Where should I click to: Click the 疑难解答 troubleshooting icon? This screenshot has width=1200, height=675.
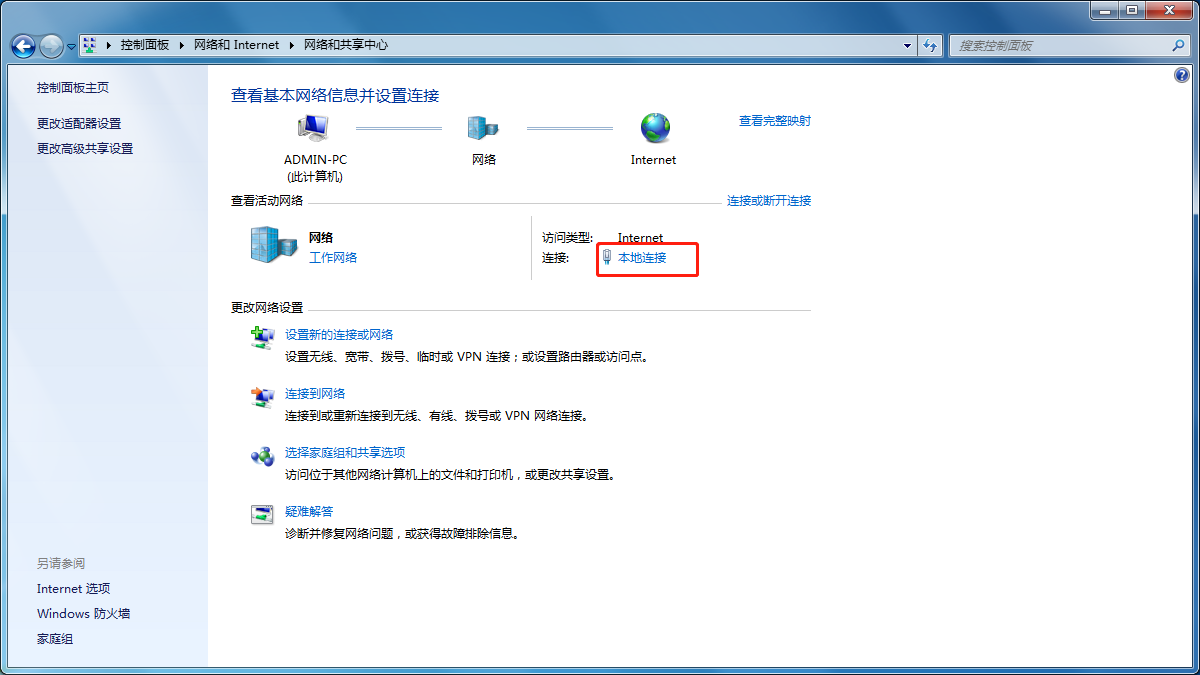click(x=262, y=513)
